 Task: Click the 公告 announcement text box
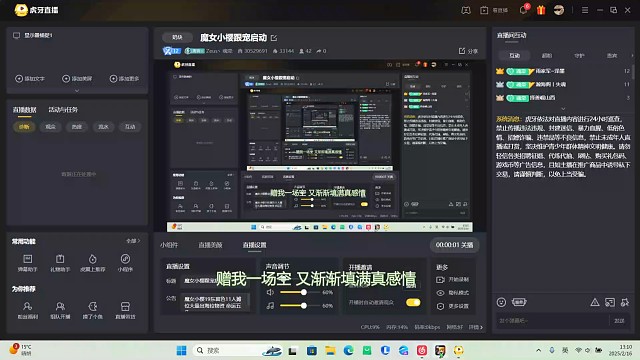tap(214, 302)
